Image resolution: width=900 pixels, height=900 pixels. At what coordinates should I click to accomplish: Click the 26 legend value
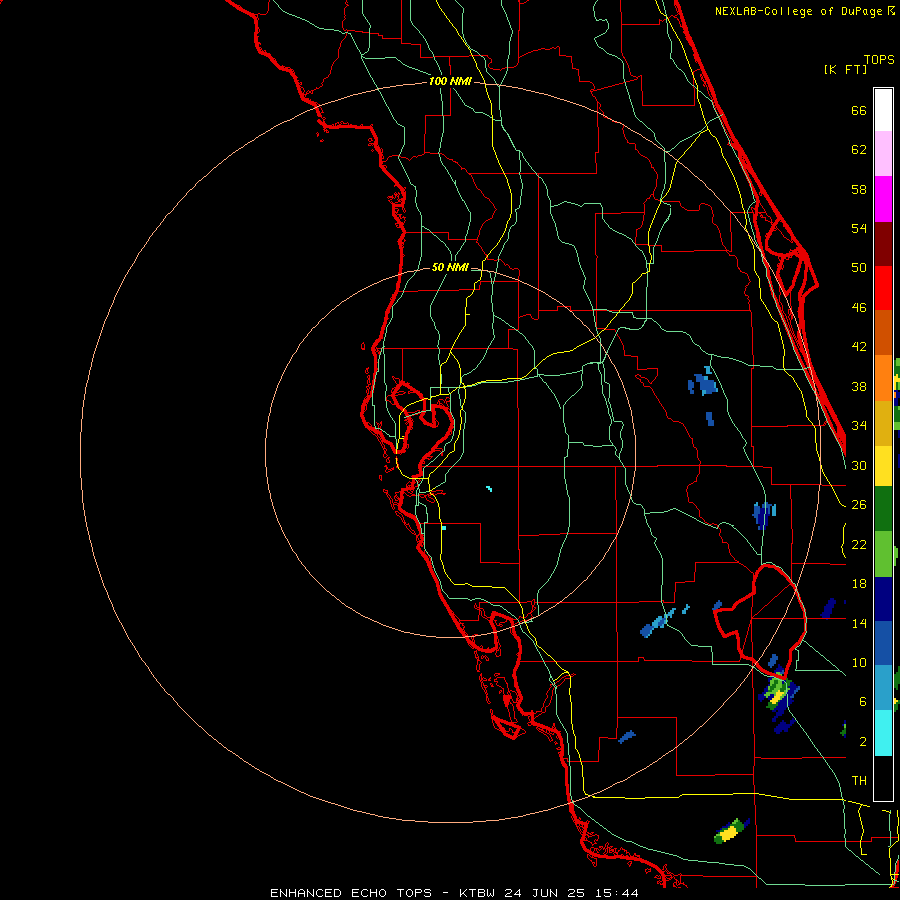tap(859, 505)
